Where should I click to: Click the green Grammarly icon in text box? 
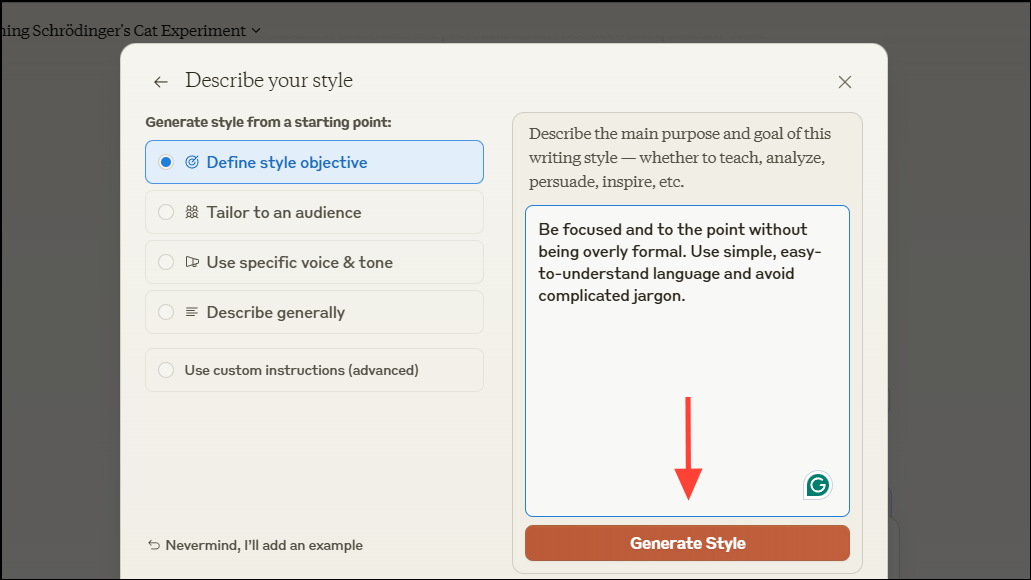pyautogui.click(x=818, y=486)
